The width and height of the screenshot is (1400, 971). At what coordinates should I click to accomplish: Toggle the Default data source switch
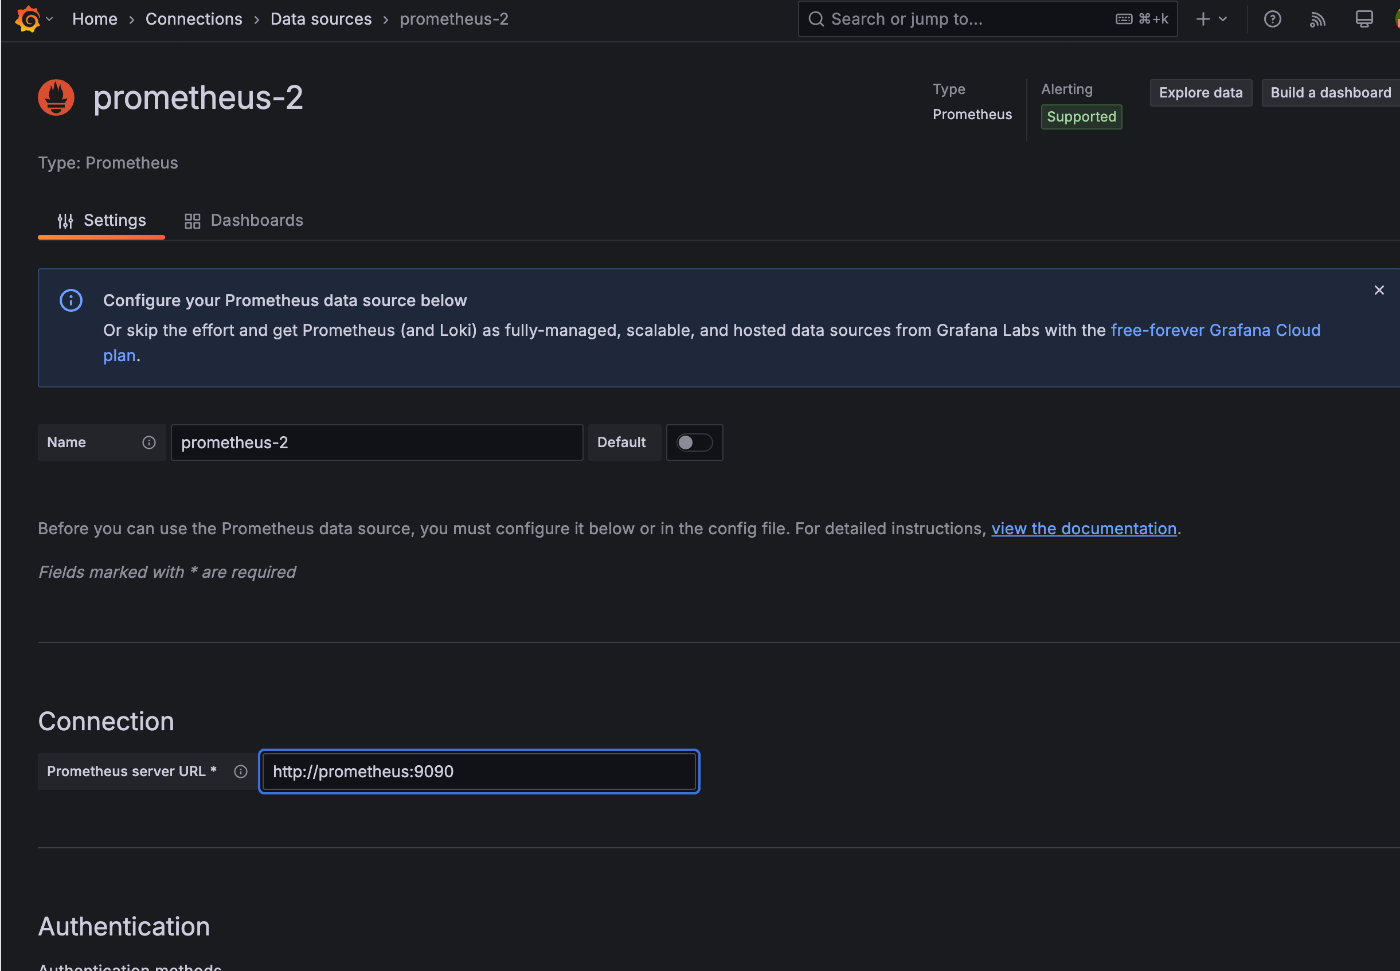point(694,443)
